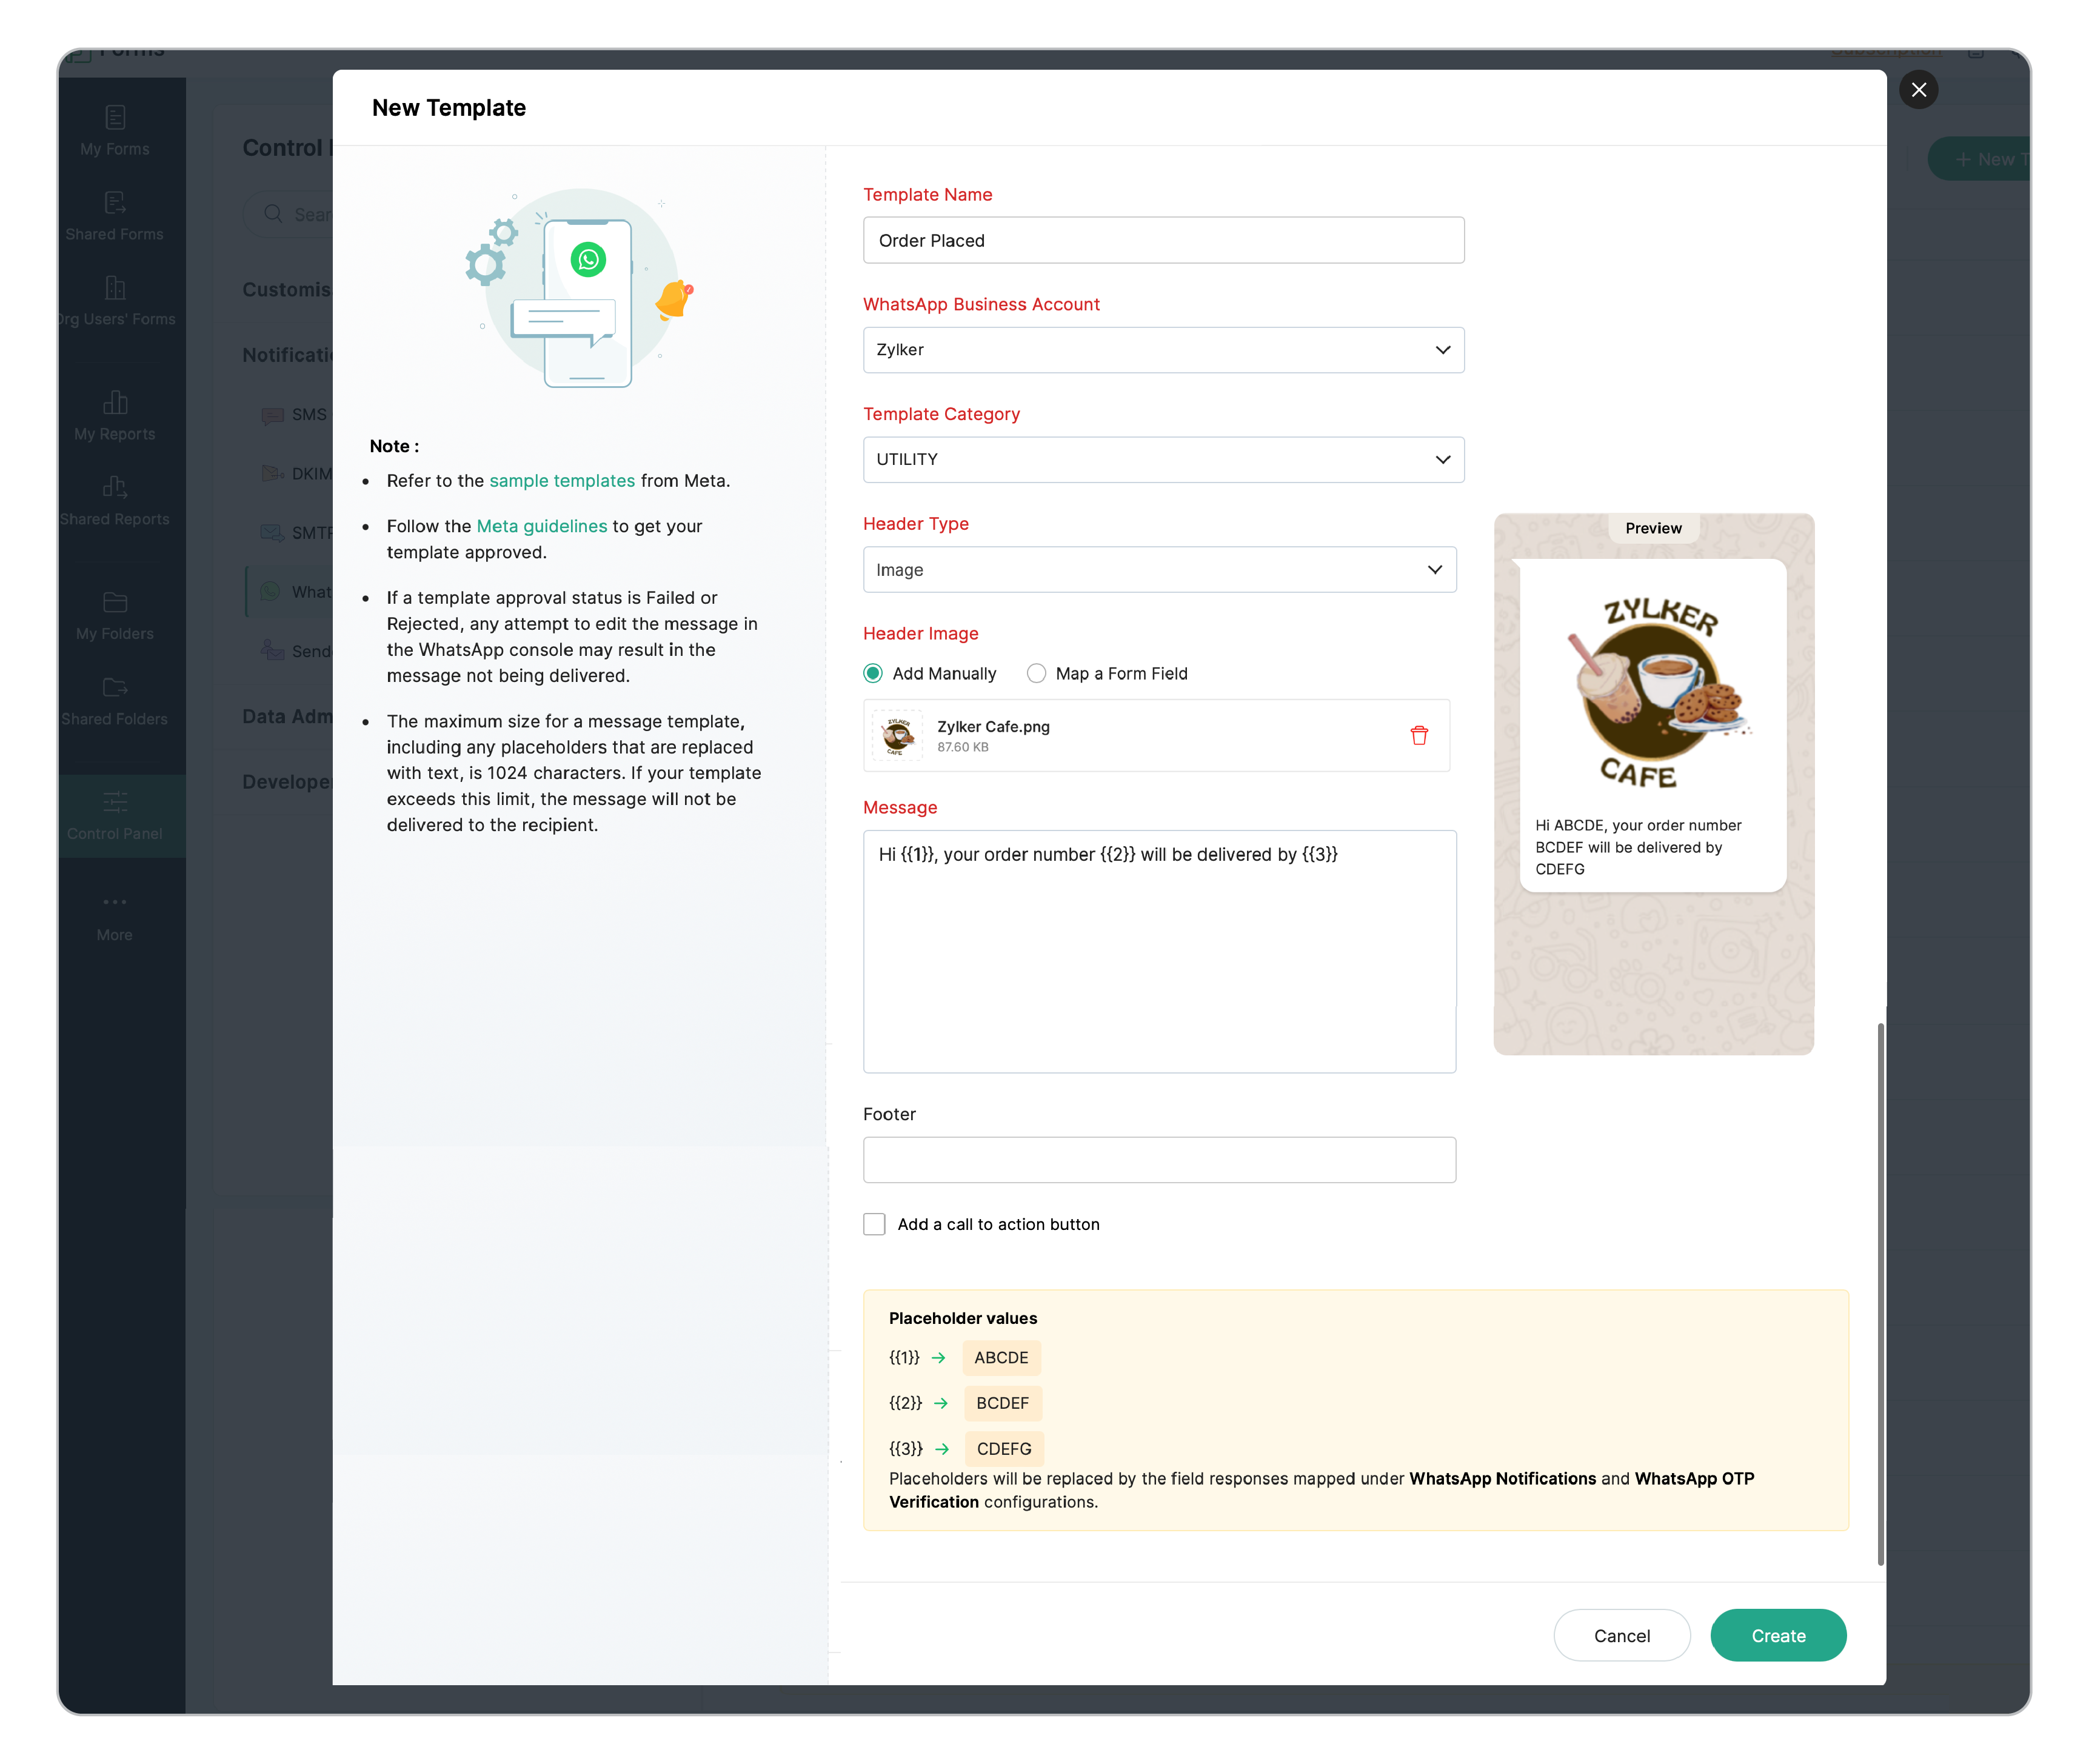Viewport: 2089px width, 1764px height.
Task: Open the Meta guidelines link
Action: (541, 527)
